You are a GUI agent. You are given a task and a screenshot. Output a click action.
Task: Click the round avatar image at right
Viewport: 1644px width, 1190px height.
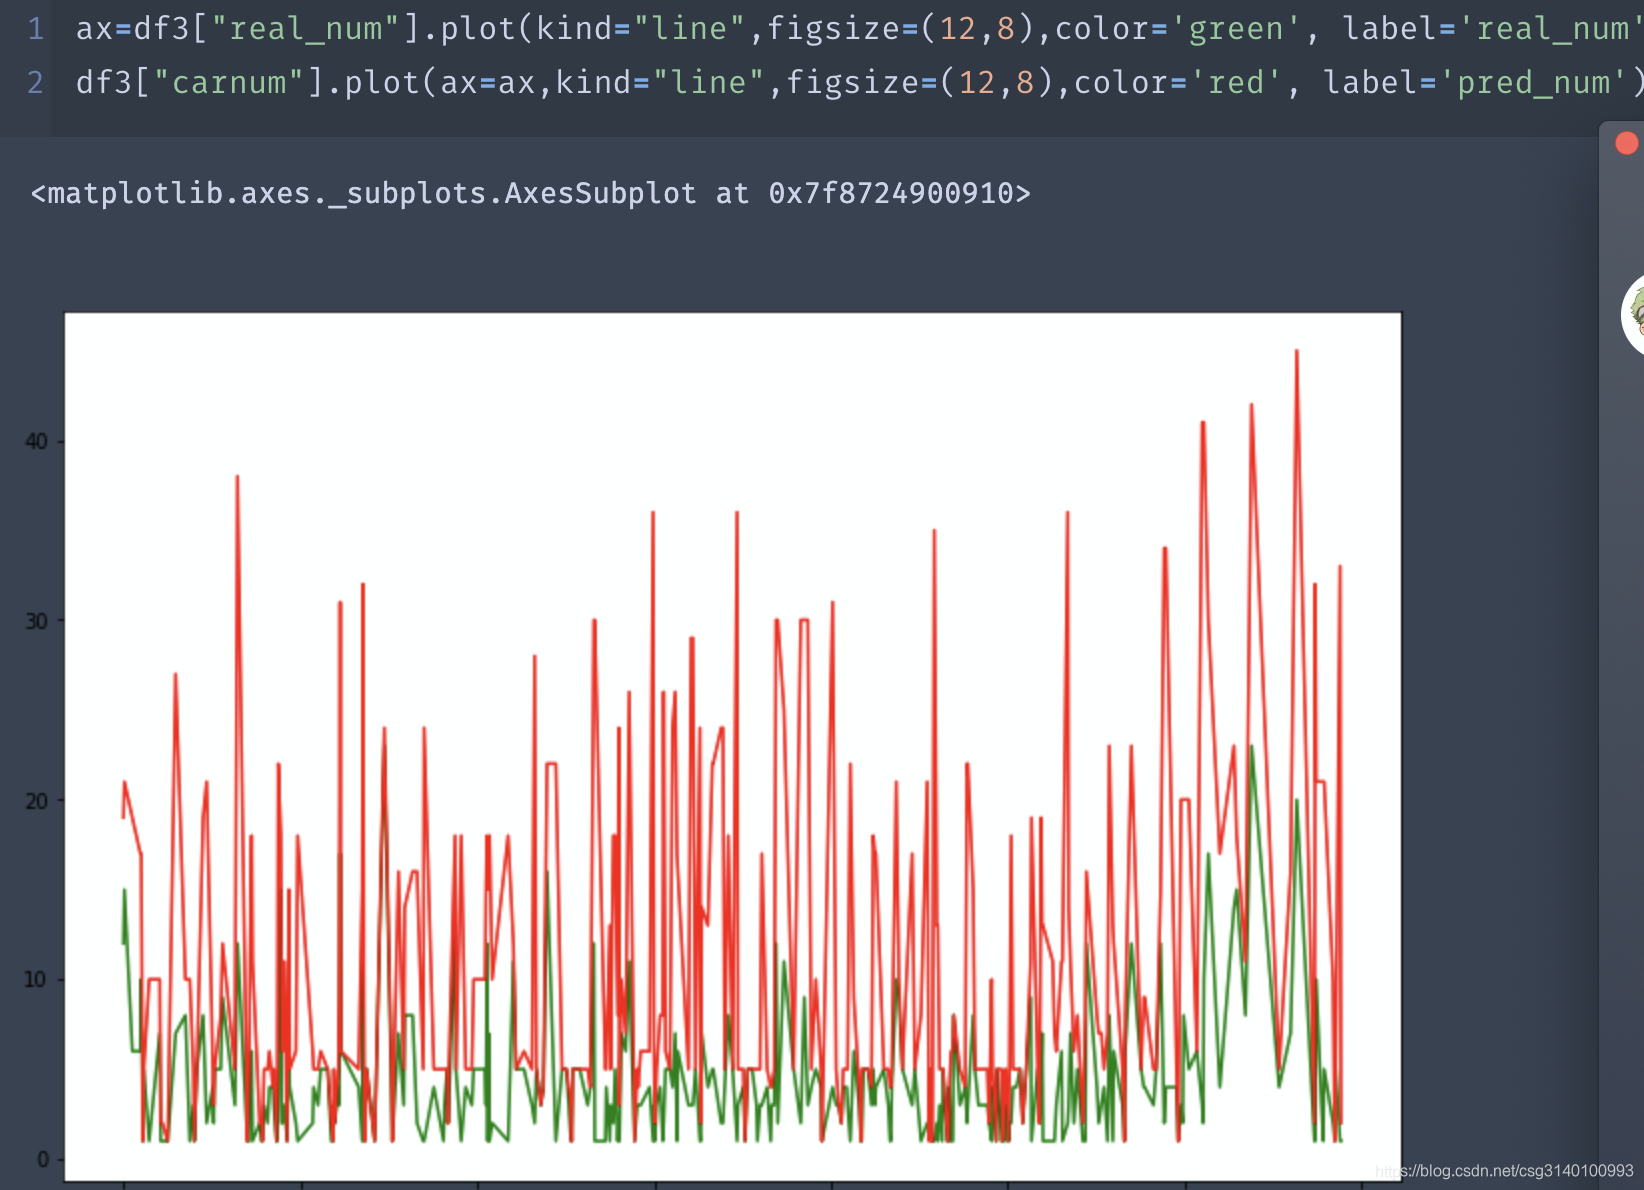(x=1633, y=315)
